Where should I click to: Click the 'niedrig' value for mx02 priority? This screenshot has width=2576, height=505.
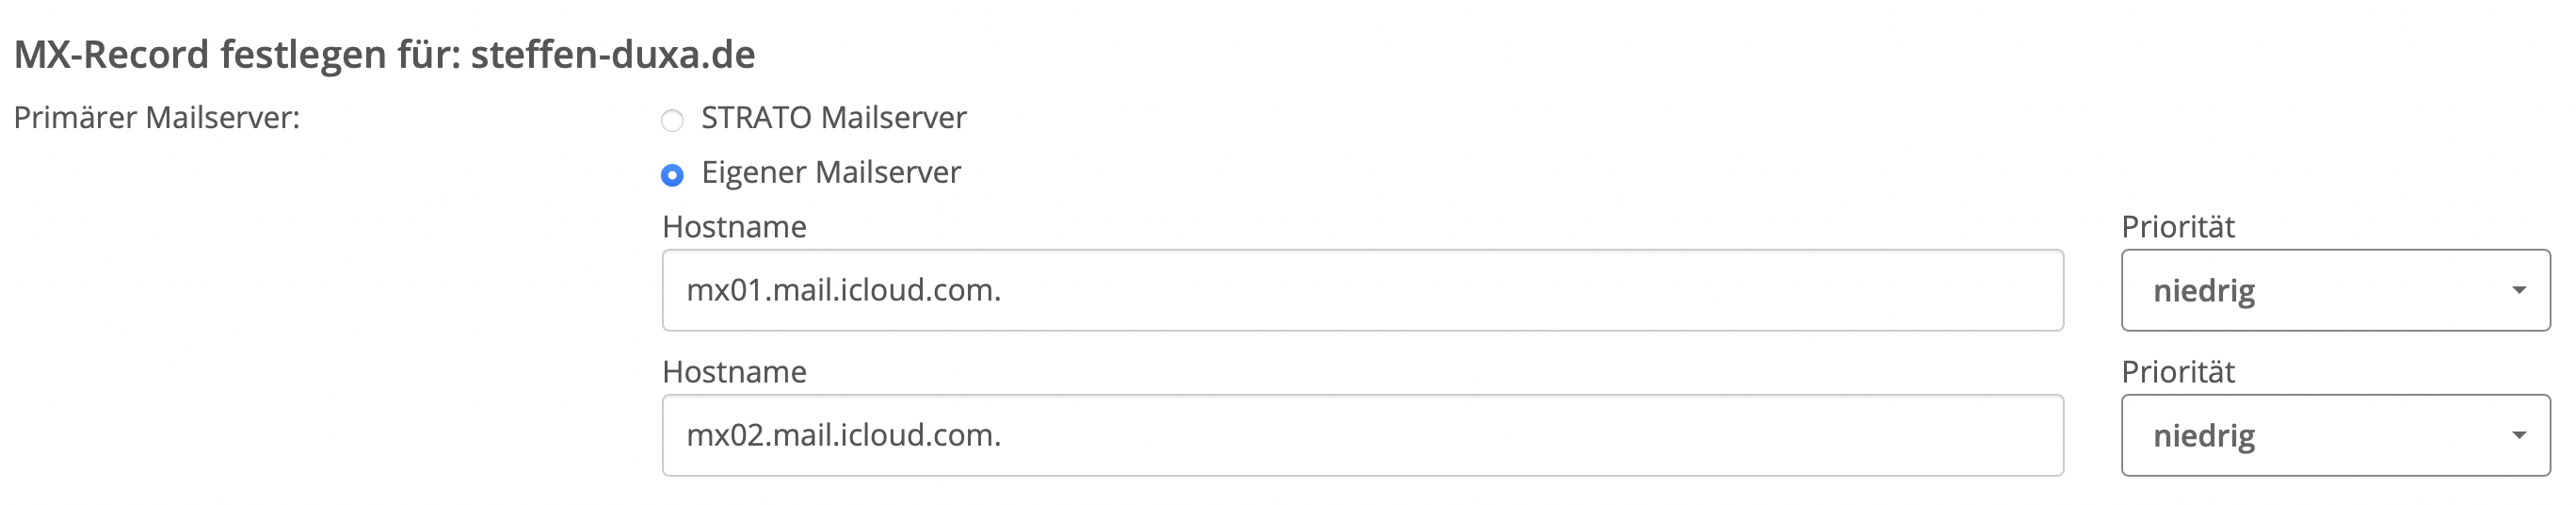click(2204, 436)
